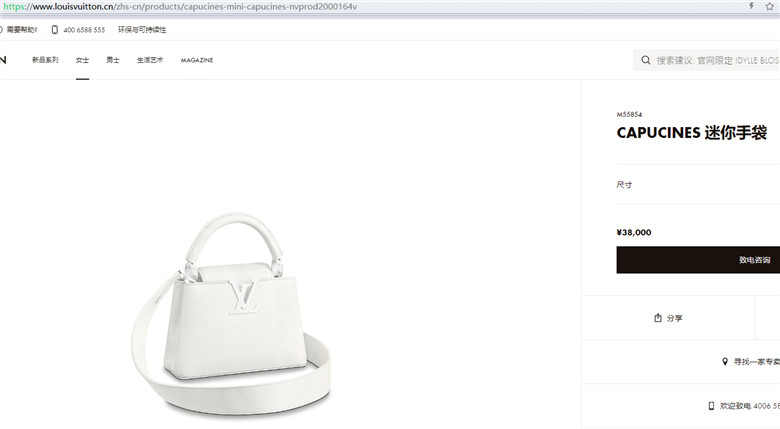
Task: Click the lightning bolt icon in address bar
Action: point(751,6)
